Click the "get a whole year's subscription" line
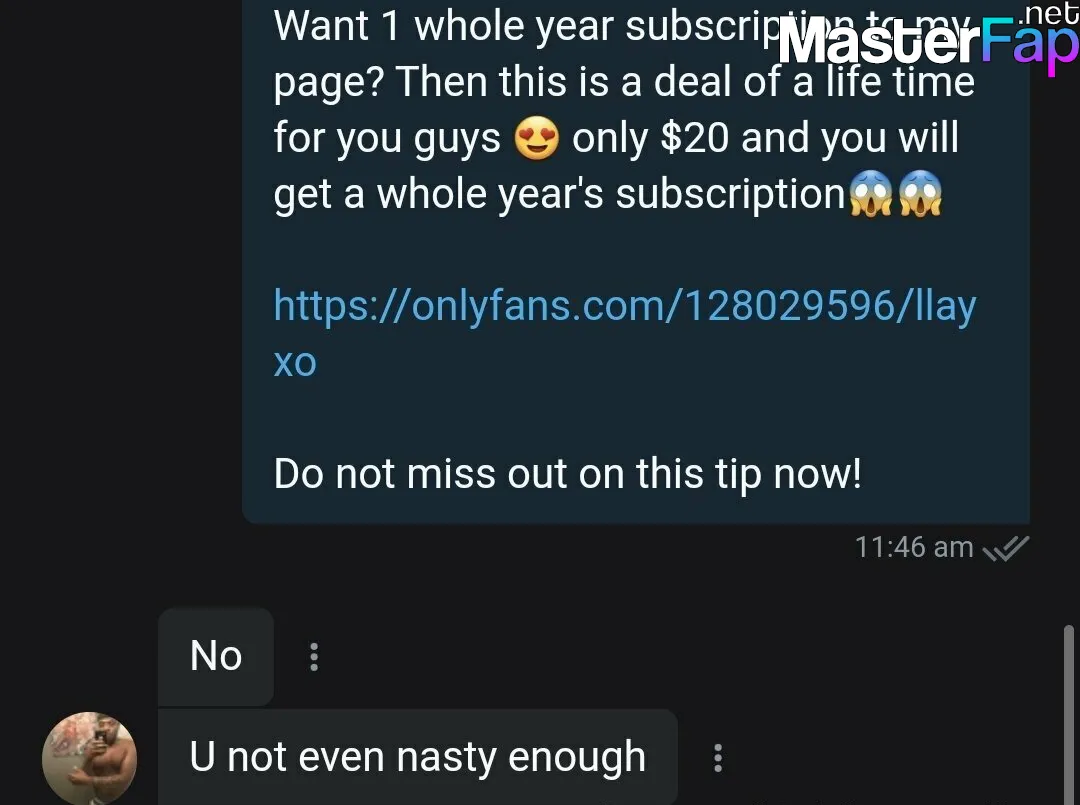The width and height of the screenshot is (1080, 805). [x=559, y=194]
